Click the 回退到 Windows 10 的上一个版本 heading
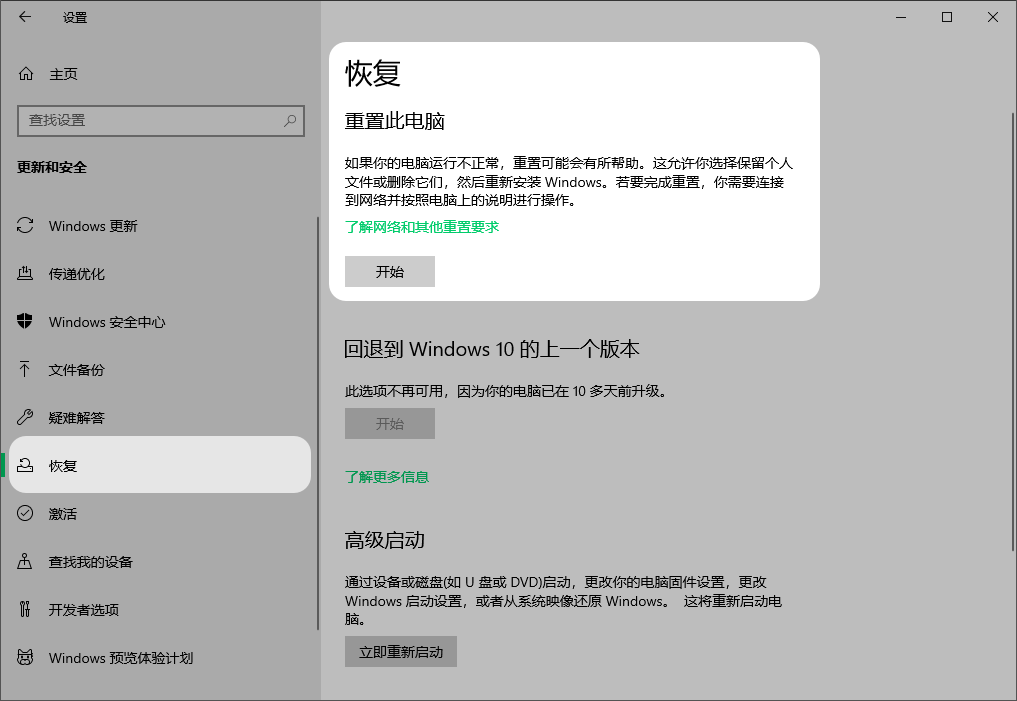The image size is (1017, 701). (x=492, y=350)
